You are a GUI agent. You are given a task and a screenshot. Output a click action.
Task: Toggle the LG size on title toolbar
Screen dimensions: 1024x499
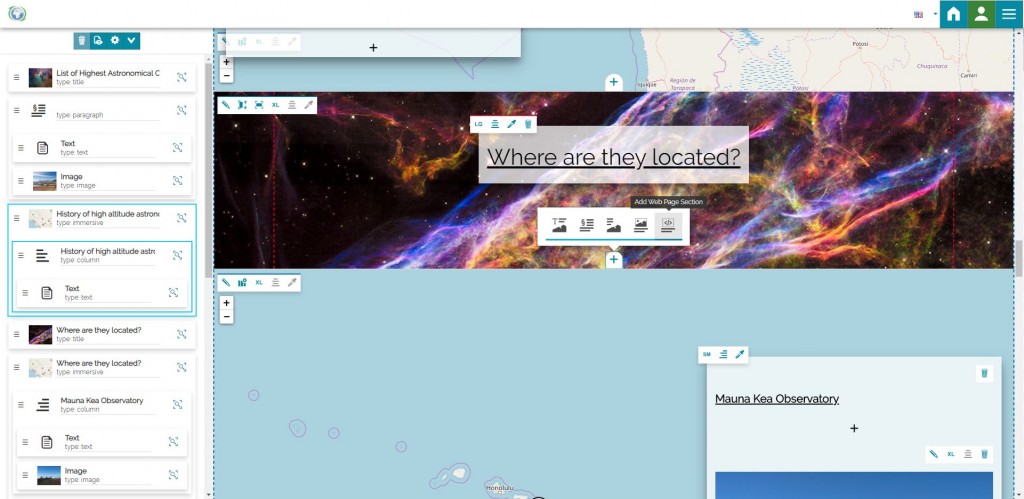478,124
